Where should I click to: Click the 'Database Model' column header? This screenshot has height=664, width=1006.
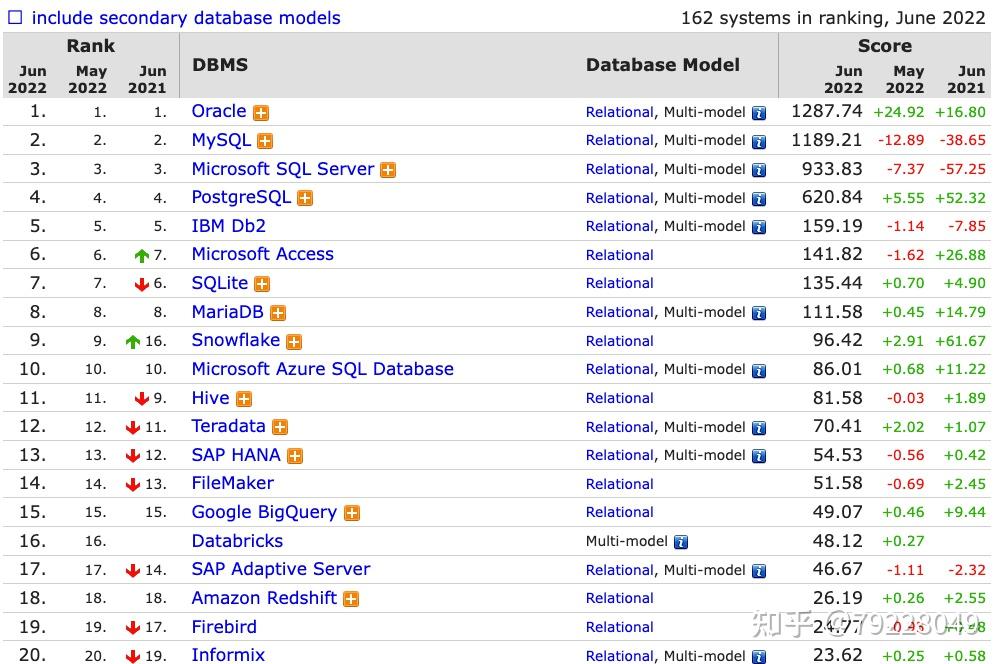[x=663, y=65]
